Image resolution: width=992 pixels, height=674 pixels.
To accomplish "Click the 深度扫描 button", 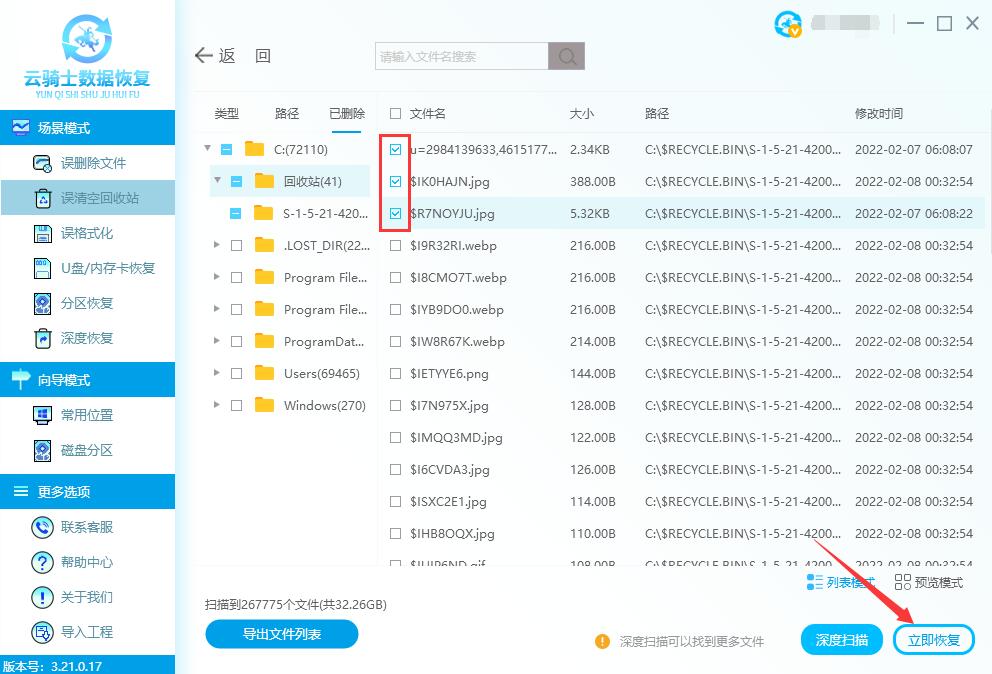I will pyautogui.click(x=841, y=640).
